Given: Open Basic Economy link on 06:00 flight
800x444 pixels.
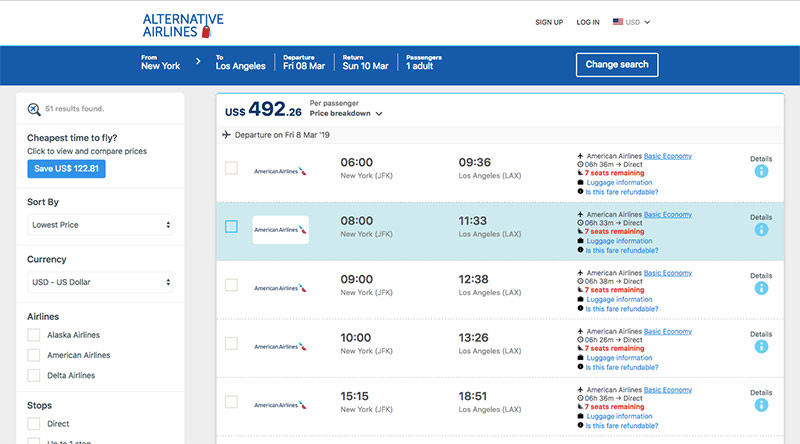Looking at the screenshot, I should click(667, 156).
